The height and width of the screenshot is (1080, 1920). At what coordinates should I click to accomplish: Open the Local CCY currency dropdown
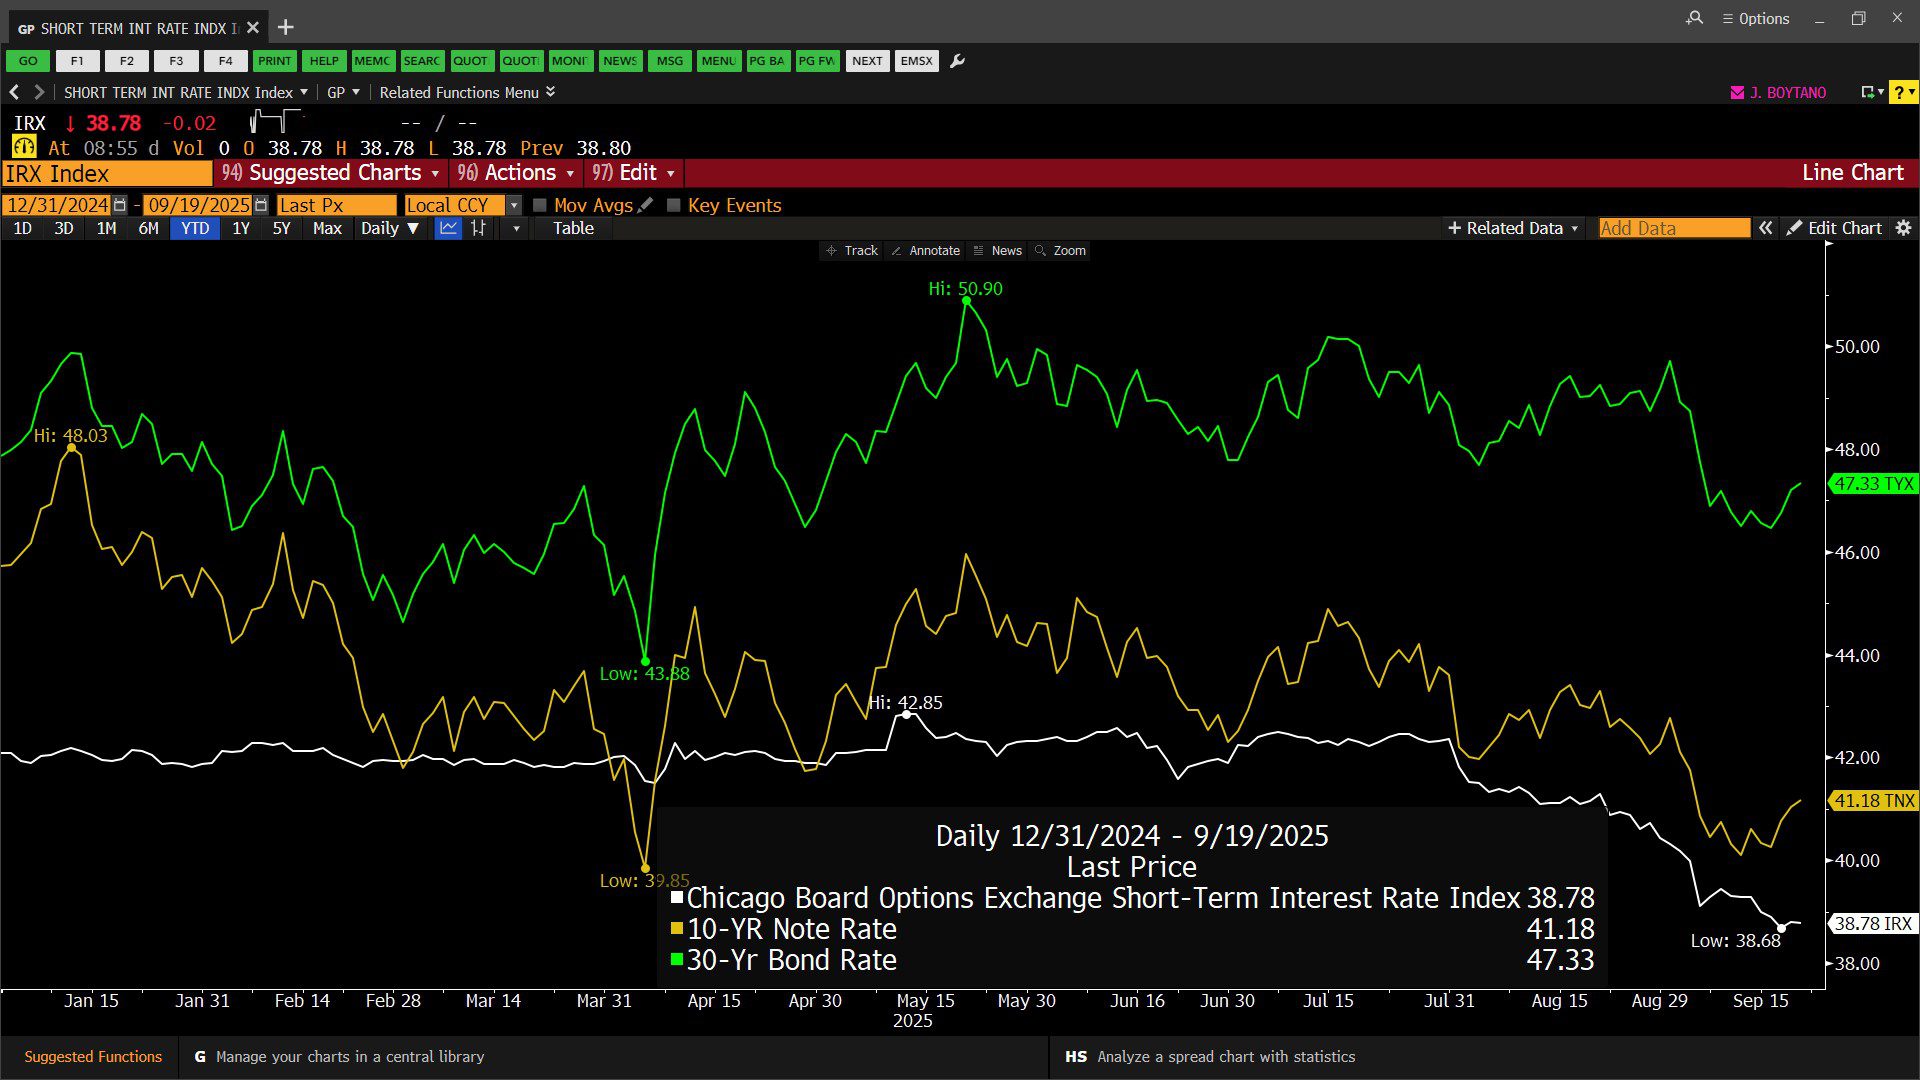[514, 205]
